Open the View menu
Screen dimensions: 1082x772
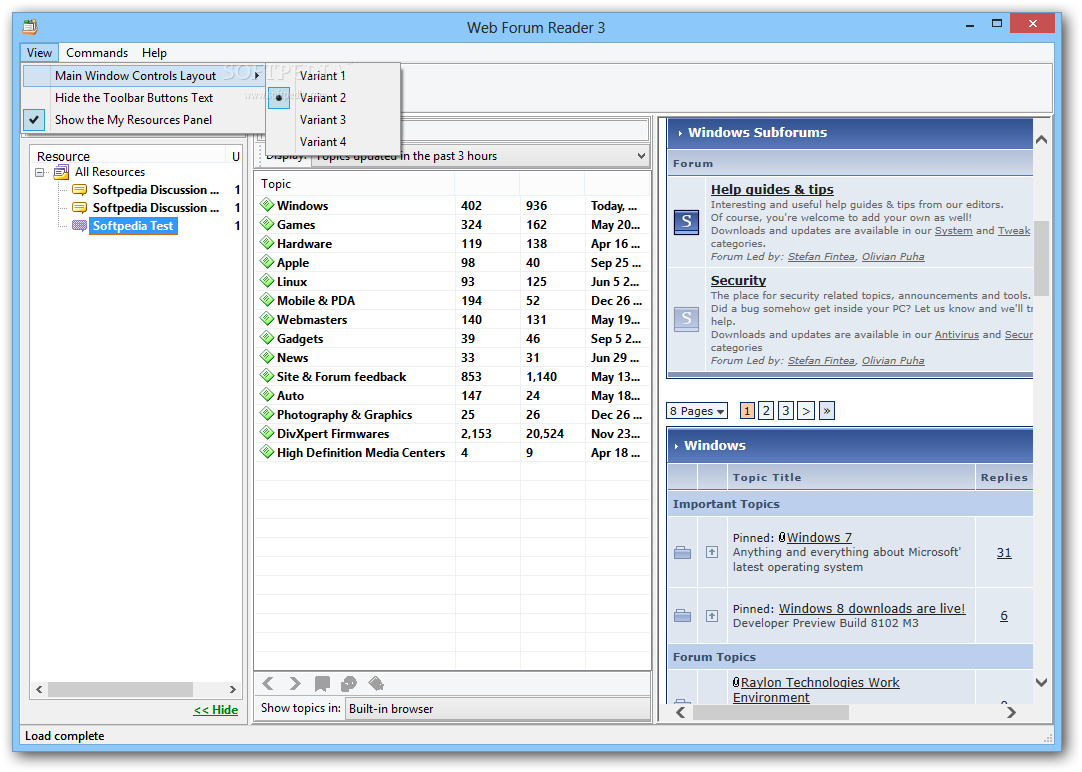[39, 52]
